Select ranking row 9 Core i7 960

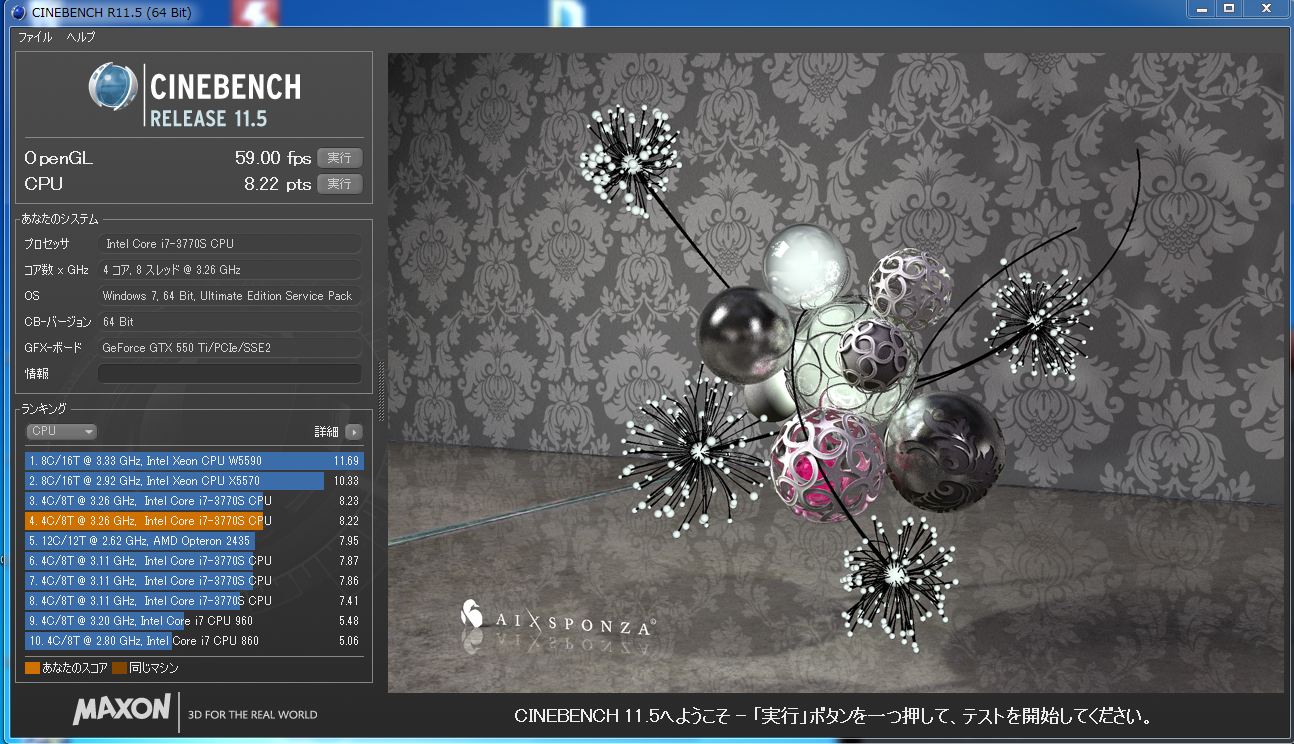click(194, 621)
